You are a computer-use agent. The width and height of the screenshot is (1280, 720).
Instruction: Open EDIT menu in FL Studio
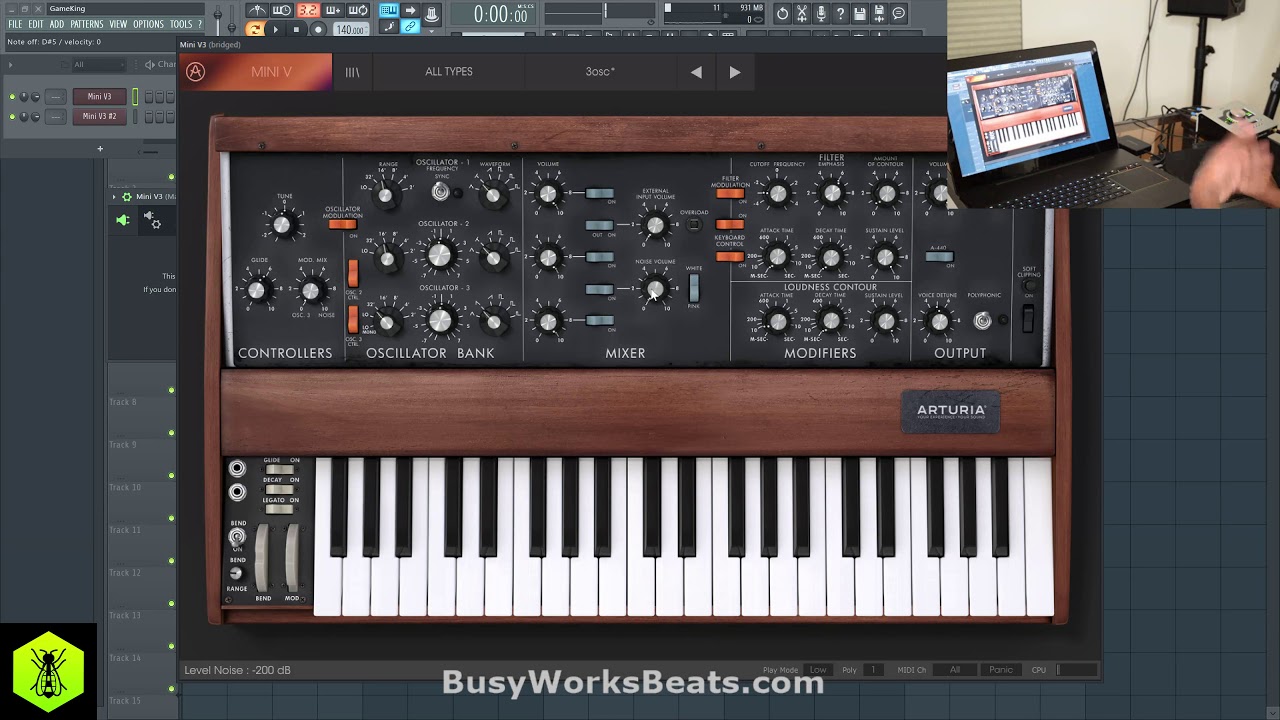pyautogui.click(x=36, y=24)
